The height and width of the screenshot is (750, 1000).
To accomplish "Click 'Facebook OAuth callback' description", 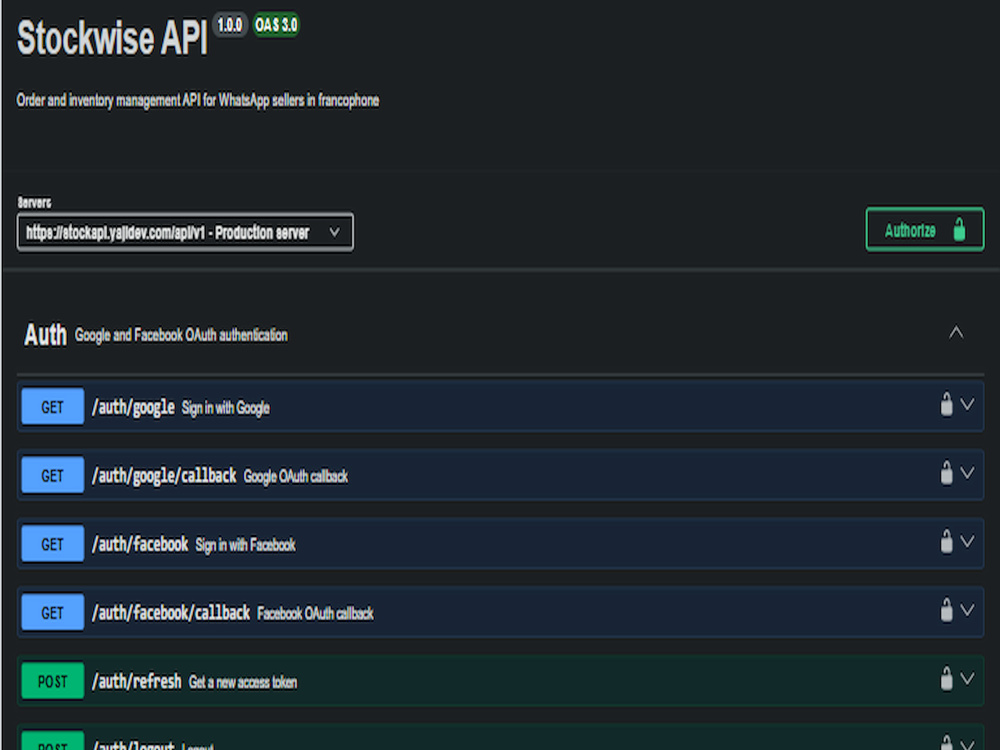I will tap(316, 614).
